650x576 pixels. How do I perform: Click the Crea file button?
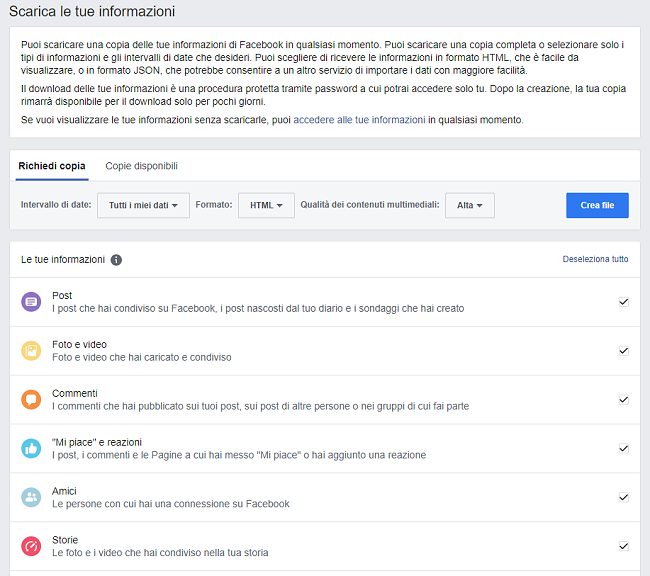597,205
